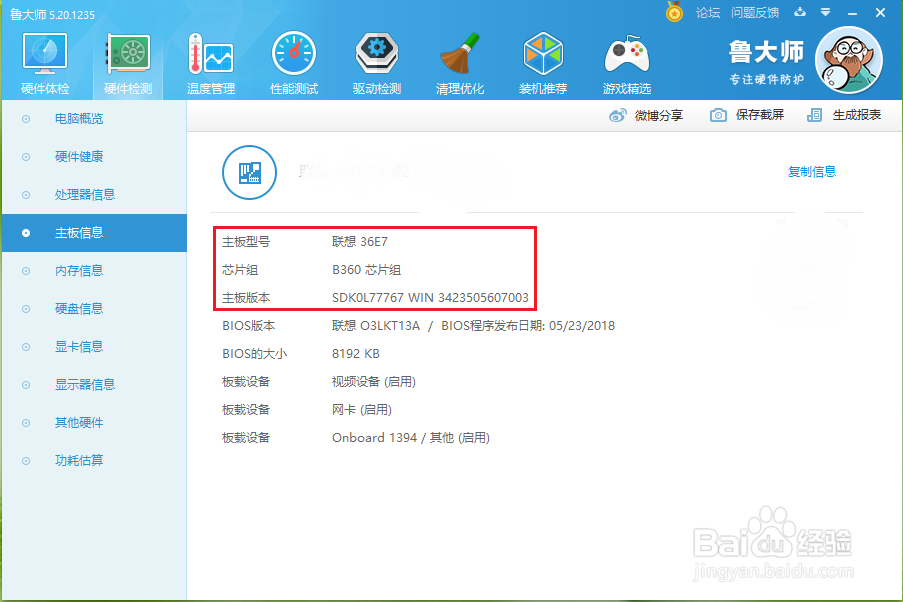
Task: Browse 装机推荐 recommendations
Action: tap(543, 62)
